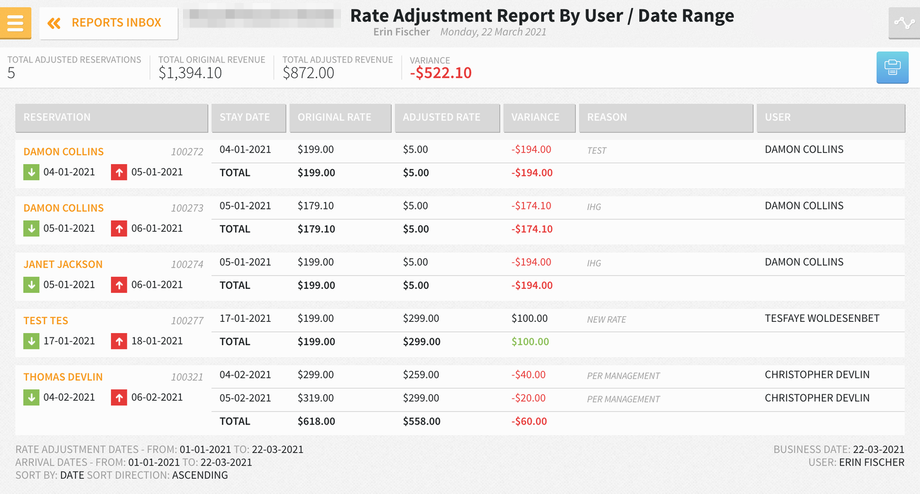
Task: Click arrival arrow icon for reservation 100273
Action: tap(31, 229)
